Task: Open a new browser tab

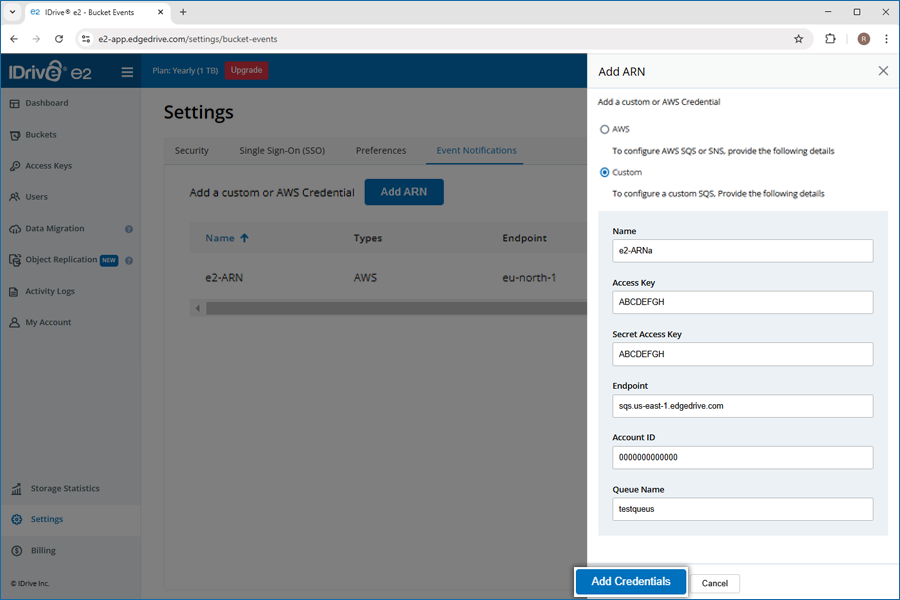Action: click(x=183, y=12)
